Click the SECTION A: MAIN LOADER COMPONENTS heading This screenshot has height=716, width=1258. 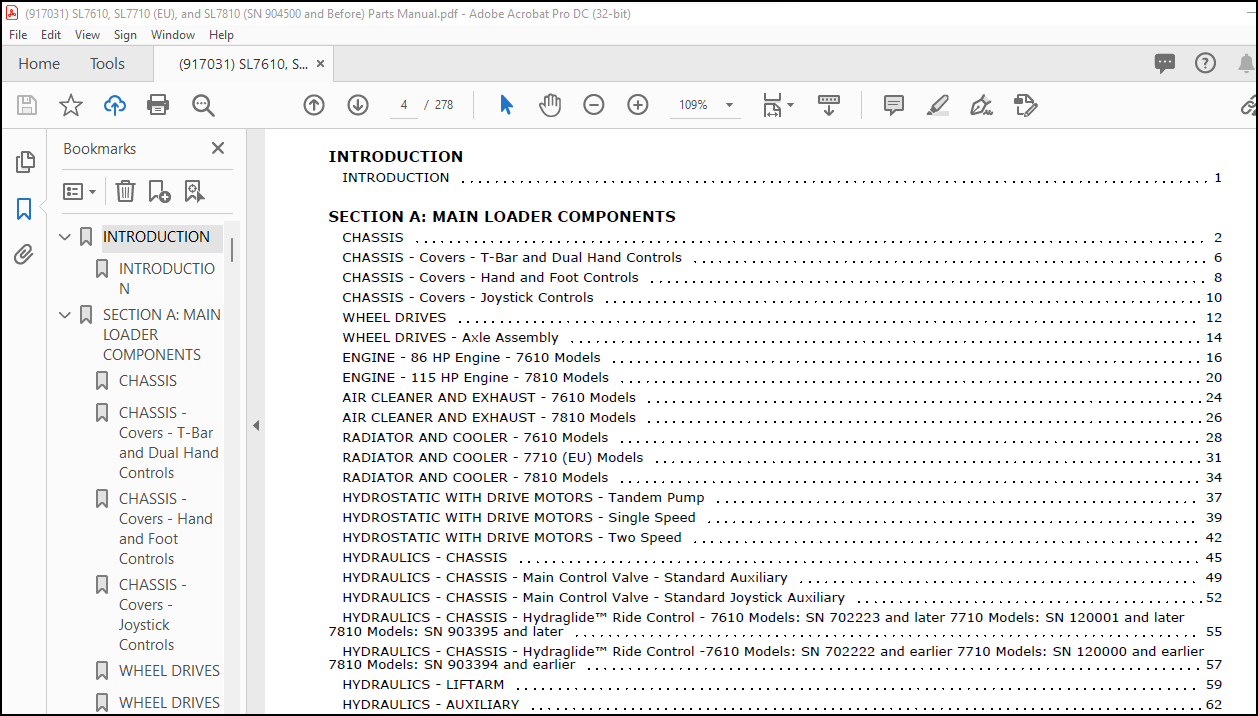(x=502, y=216)
